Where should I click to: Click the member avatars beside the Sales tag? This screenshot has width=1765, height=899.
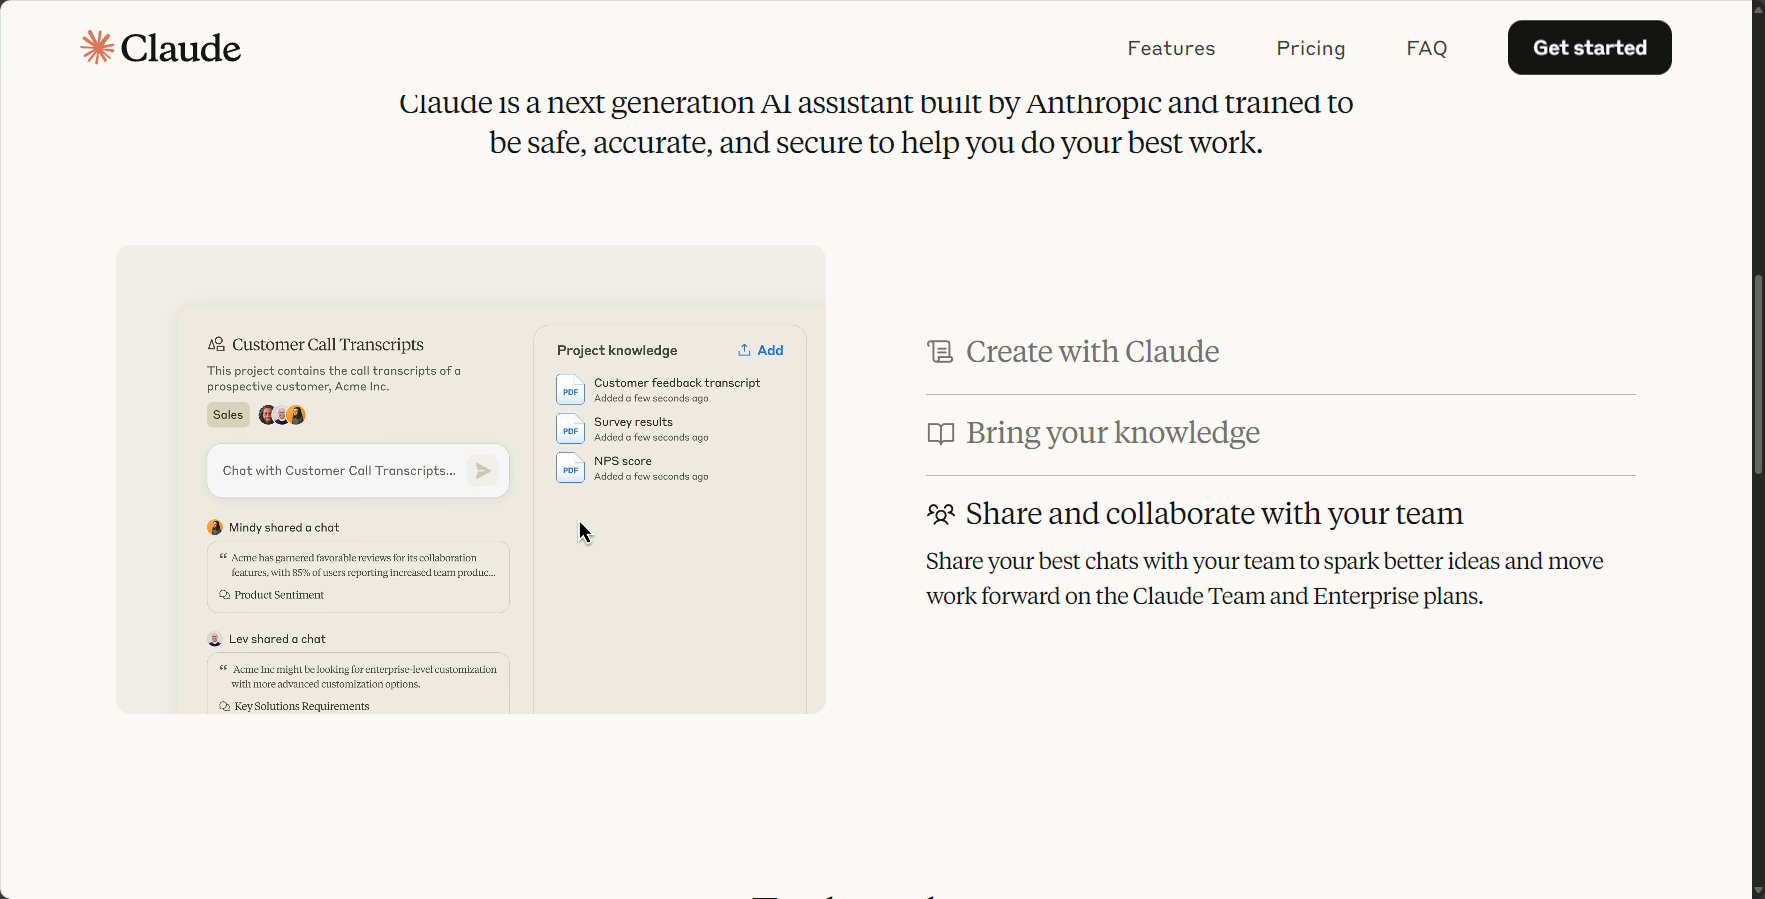tap(282, 415)
